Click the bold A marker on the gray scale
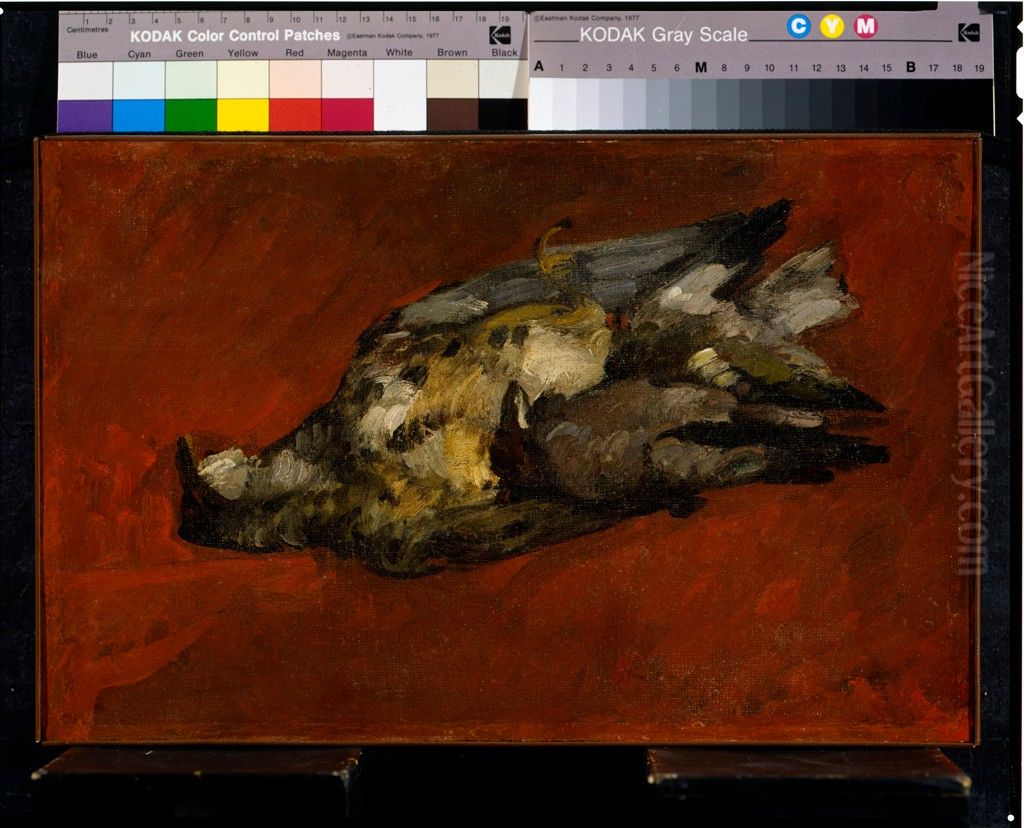The height and width of the screenshot is (828, 1024). coord(537,65)
